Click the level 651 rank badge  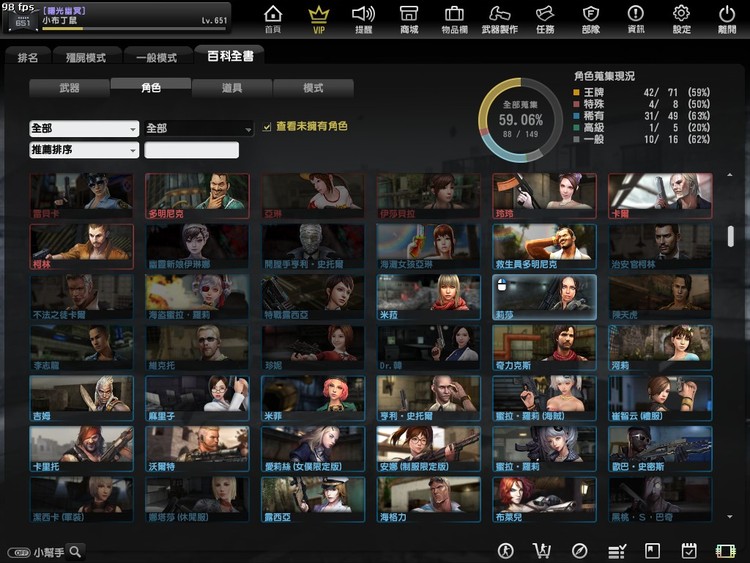[x=22, y=20]
